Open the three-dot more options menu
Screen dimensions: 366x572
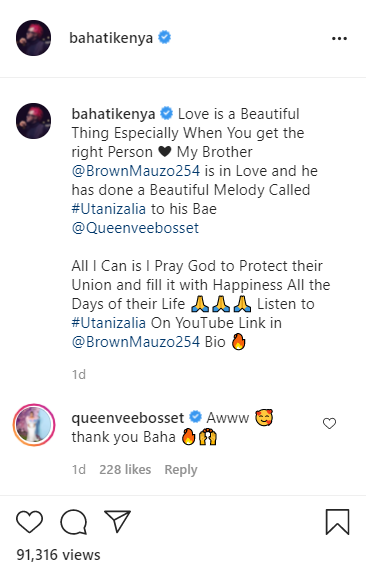pyautogui.click(x=339, y=38)
